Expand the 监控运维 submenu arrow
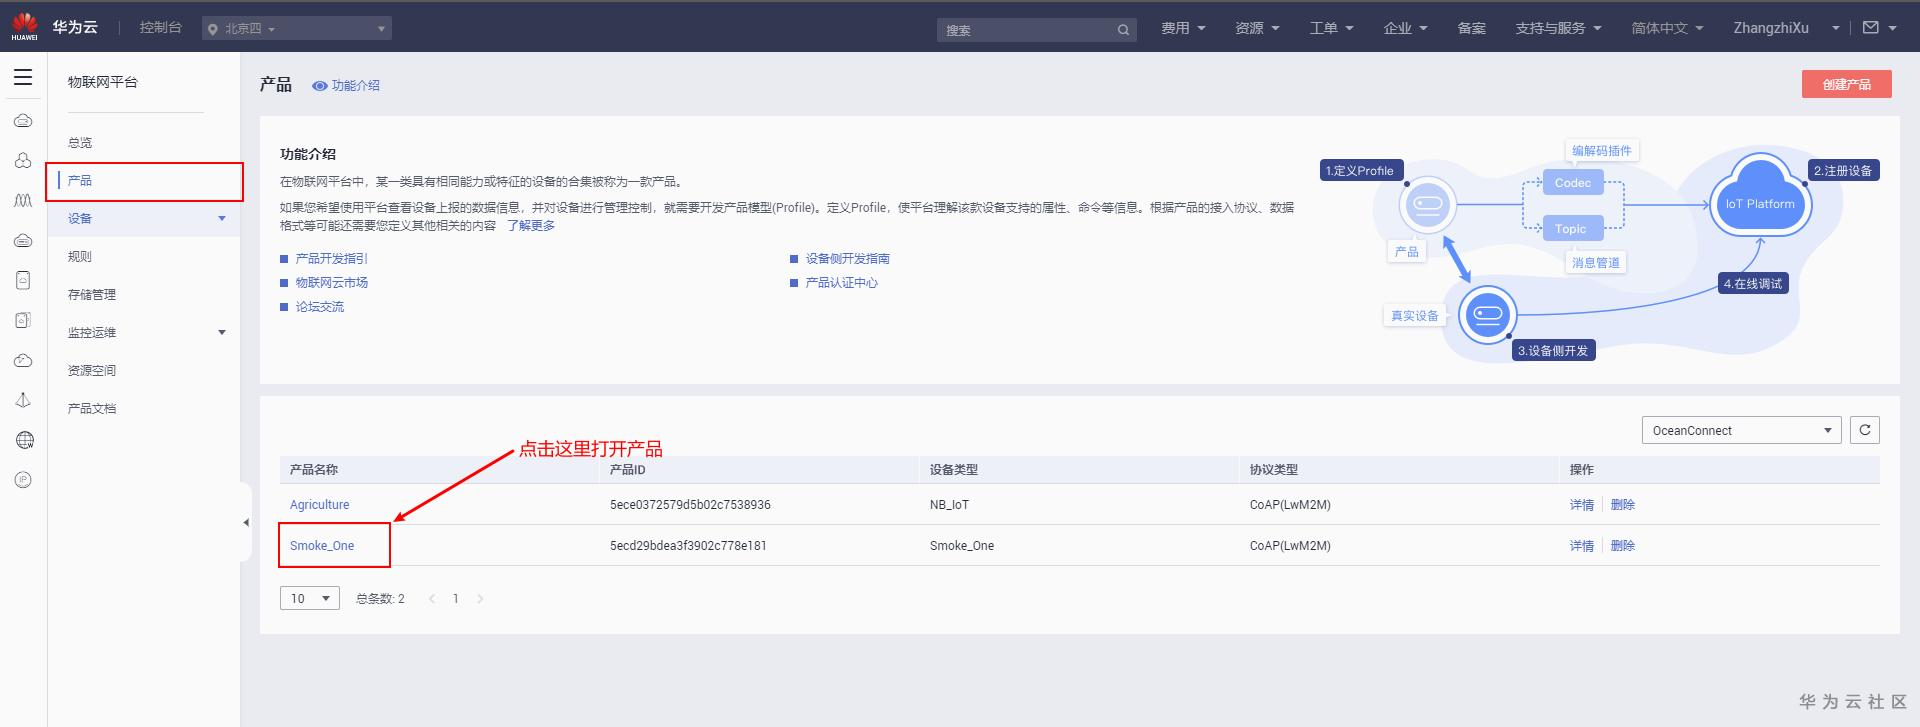 tap(222, 332)
